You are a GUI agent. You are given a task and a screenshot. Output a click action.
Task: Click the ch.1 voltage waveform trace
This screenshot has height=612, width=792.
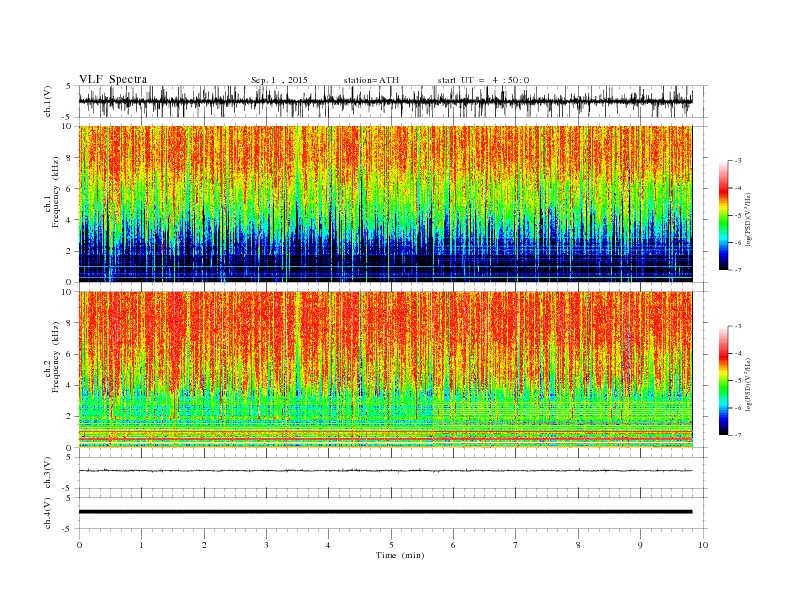(x=385, y=101)
